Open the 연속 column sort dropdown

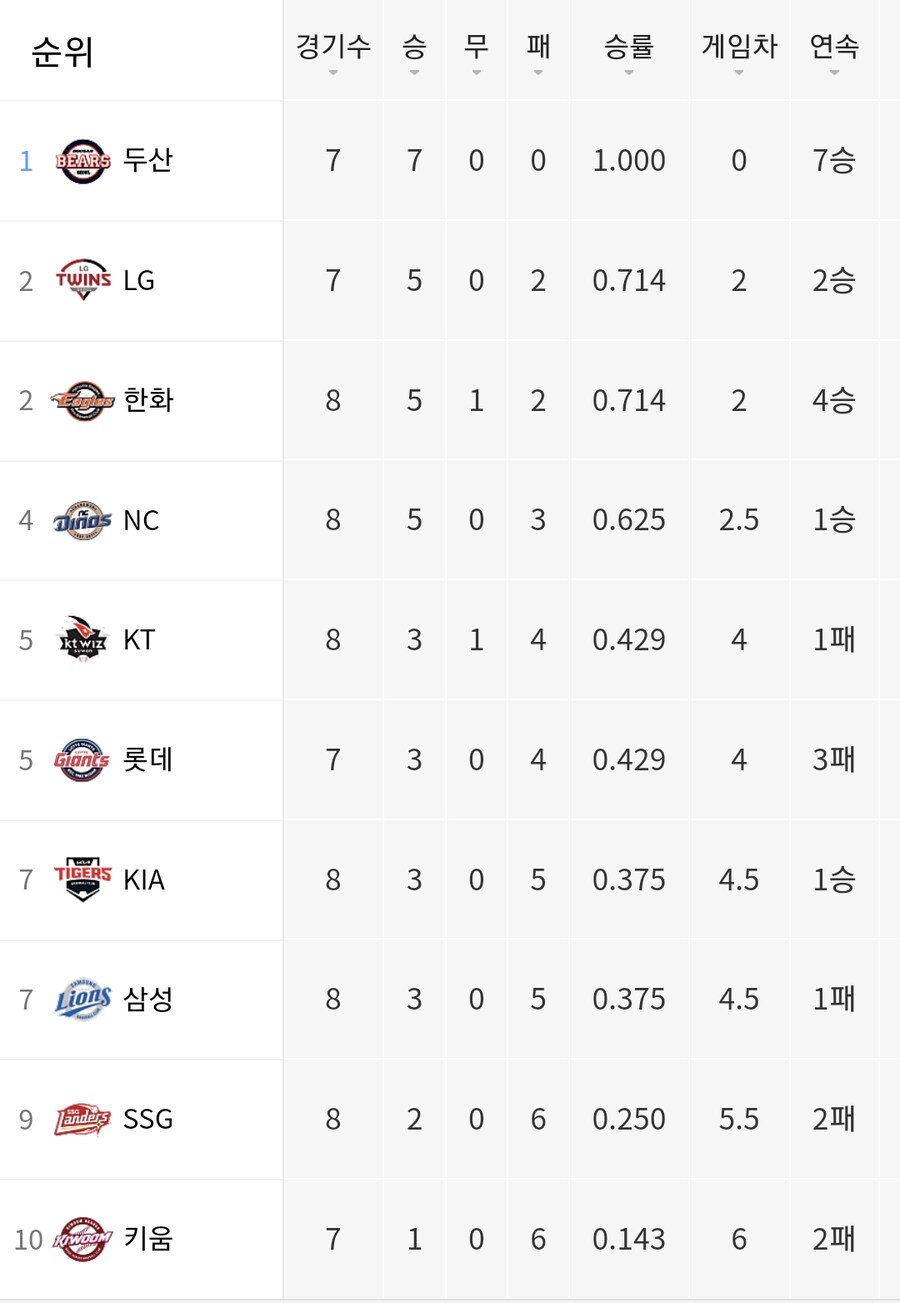(x=834, y=72)
